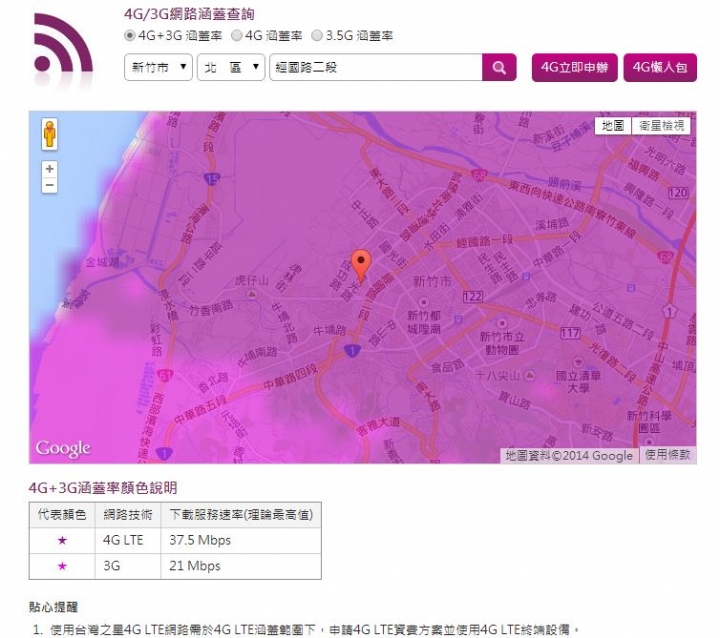720x638 pixels.
Task: Click the 新竹市立動物園 label on map
Action: click(502, 343)
